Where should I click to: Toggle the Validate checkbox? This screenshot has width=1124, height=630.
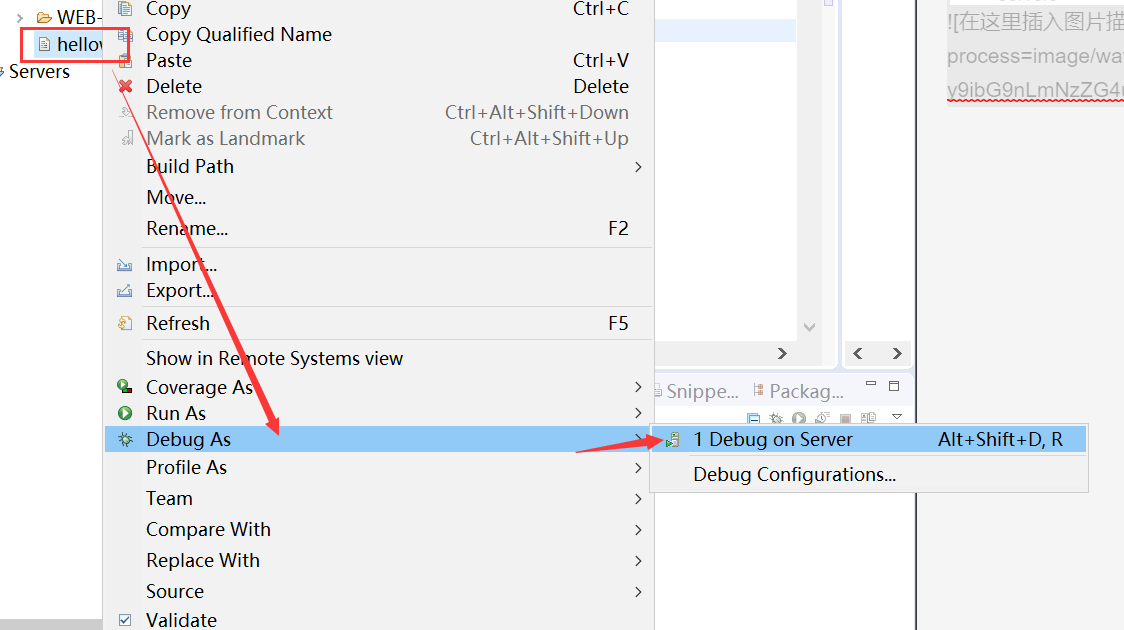coord(125,620)
